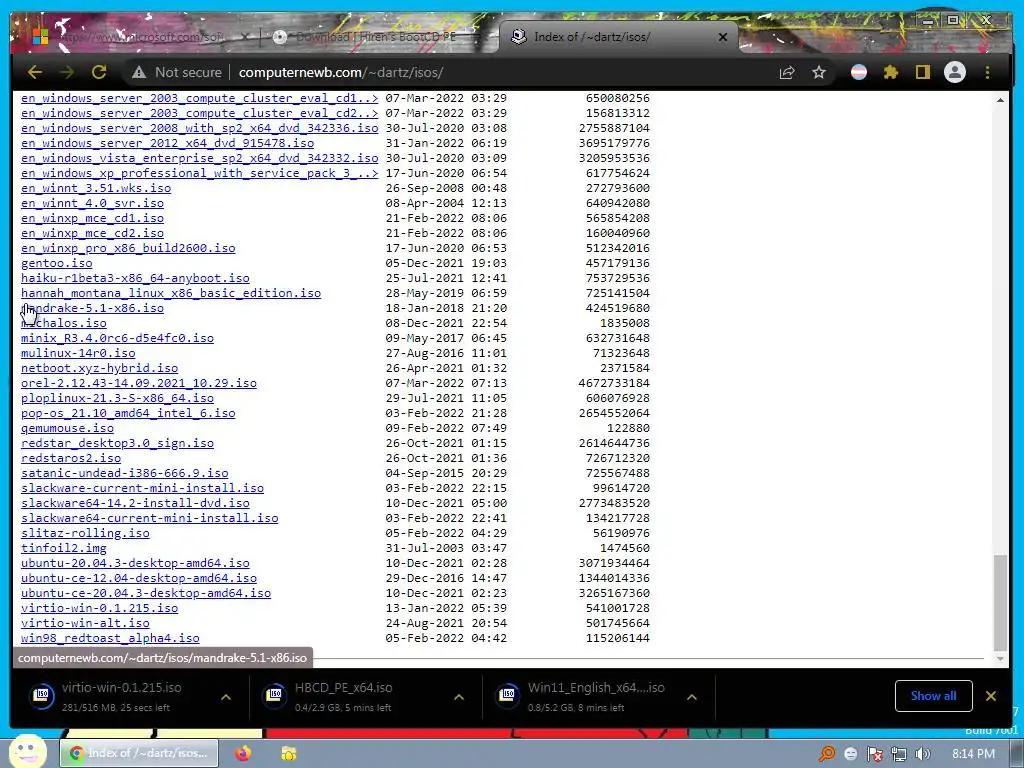Open en_winnt_3.51.wks.iso link
Screen dimensions: 1024x768
(96, 188)
